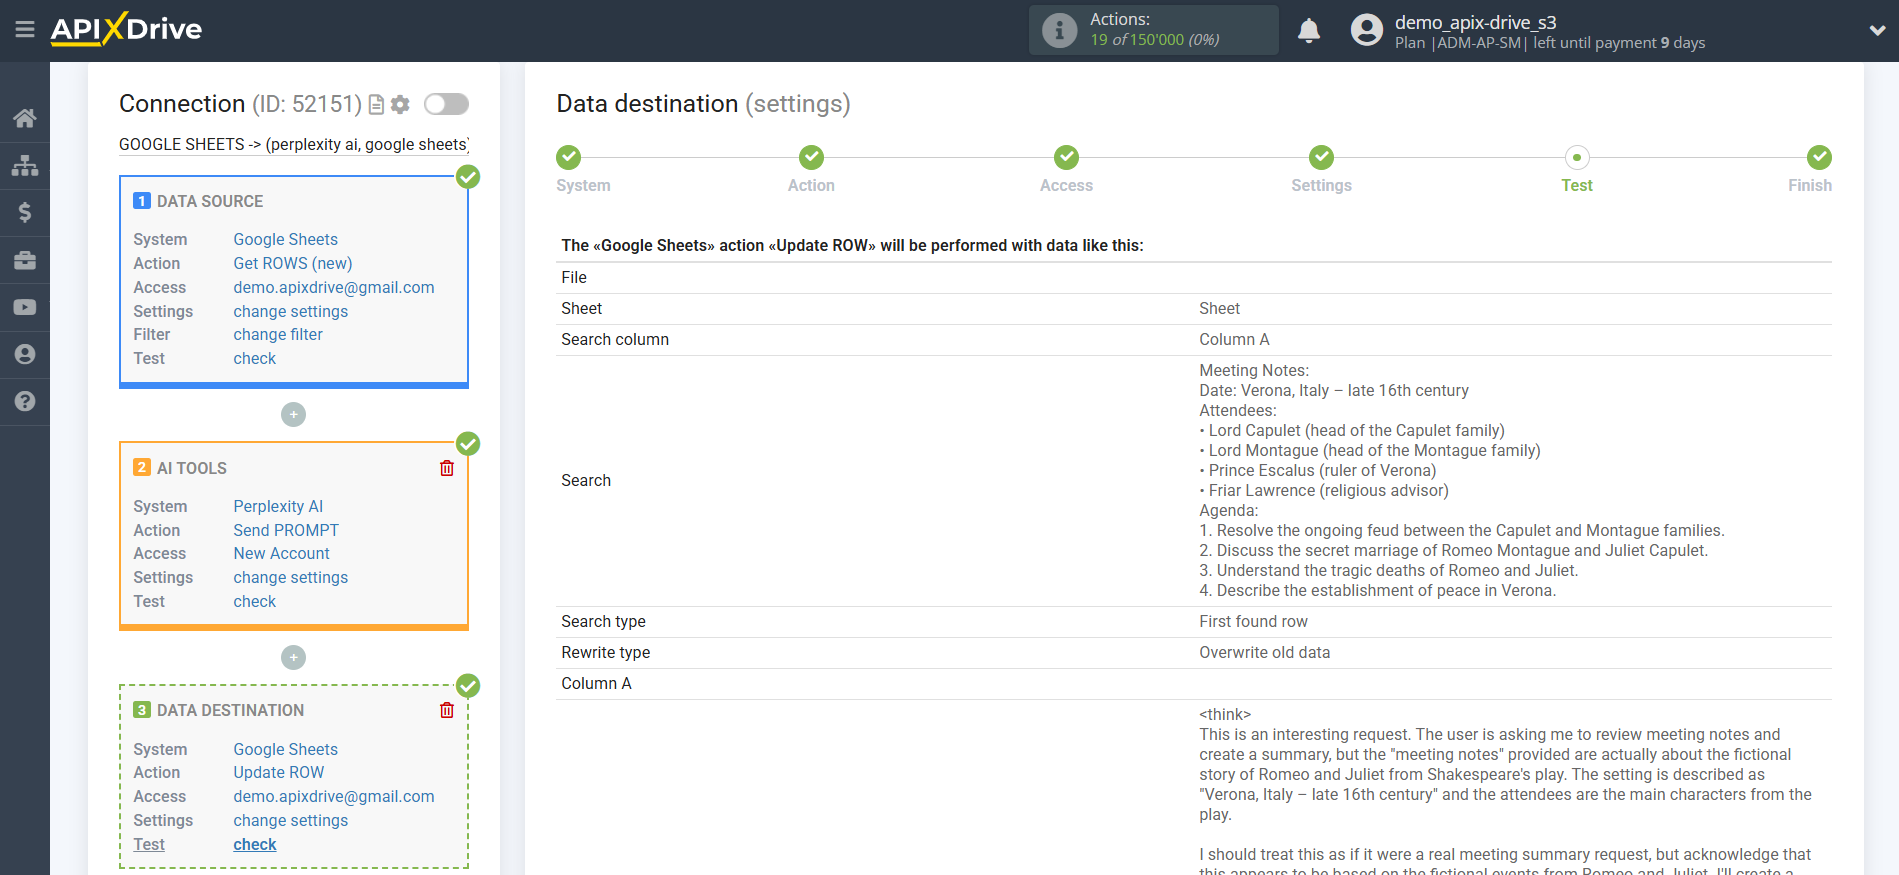
Task: Click DATA SOURCE access email link
Action: click(334, 287)
